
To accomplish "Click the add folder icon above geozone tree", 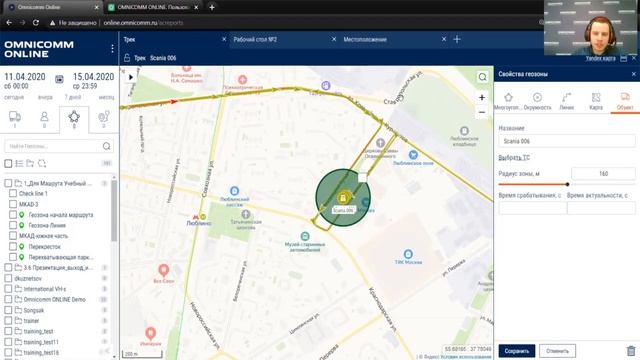I will coord(30,163).
